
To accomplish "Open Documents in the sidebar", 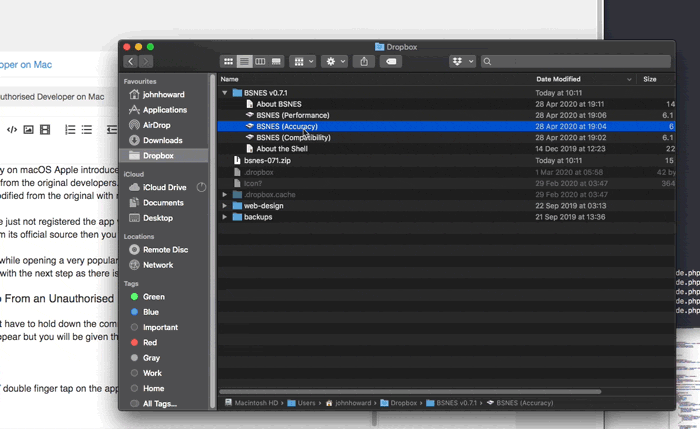I will click(x=163, y=203).
